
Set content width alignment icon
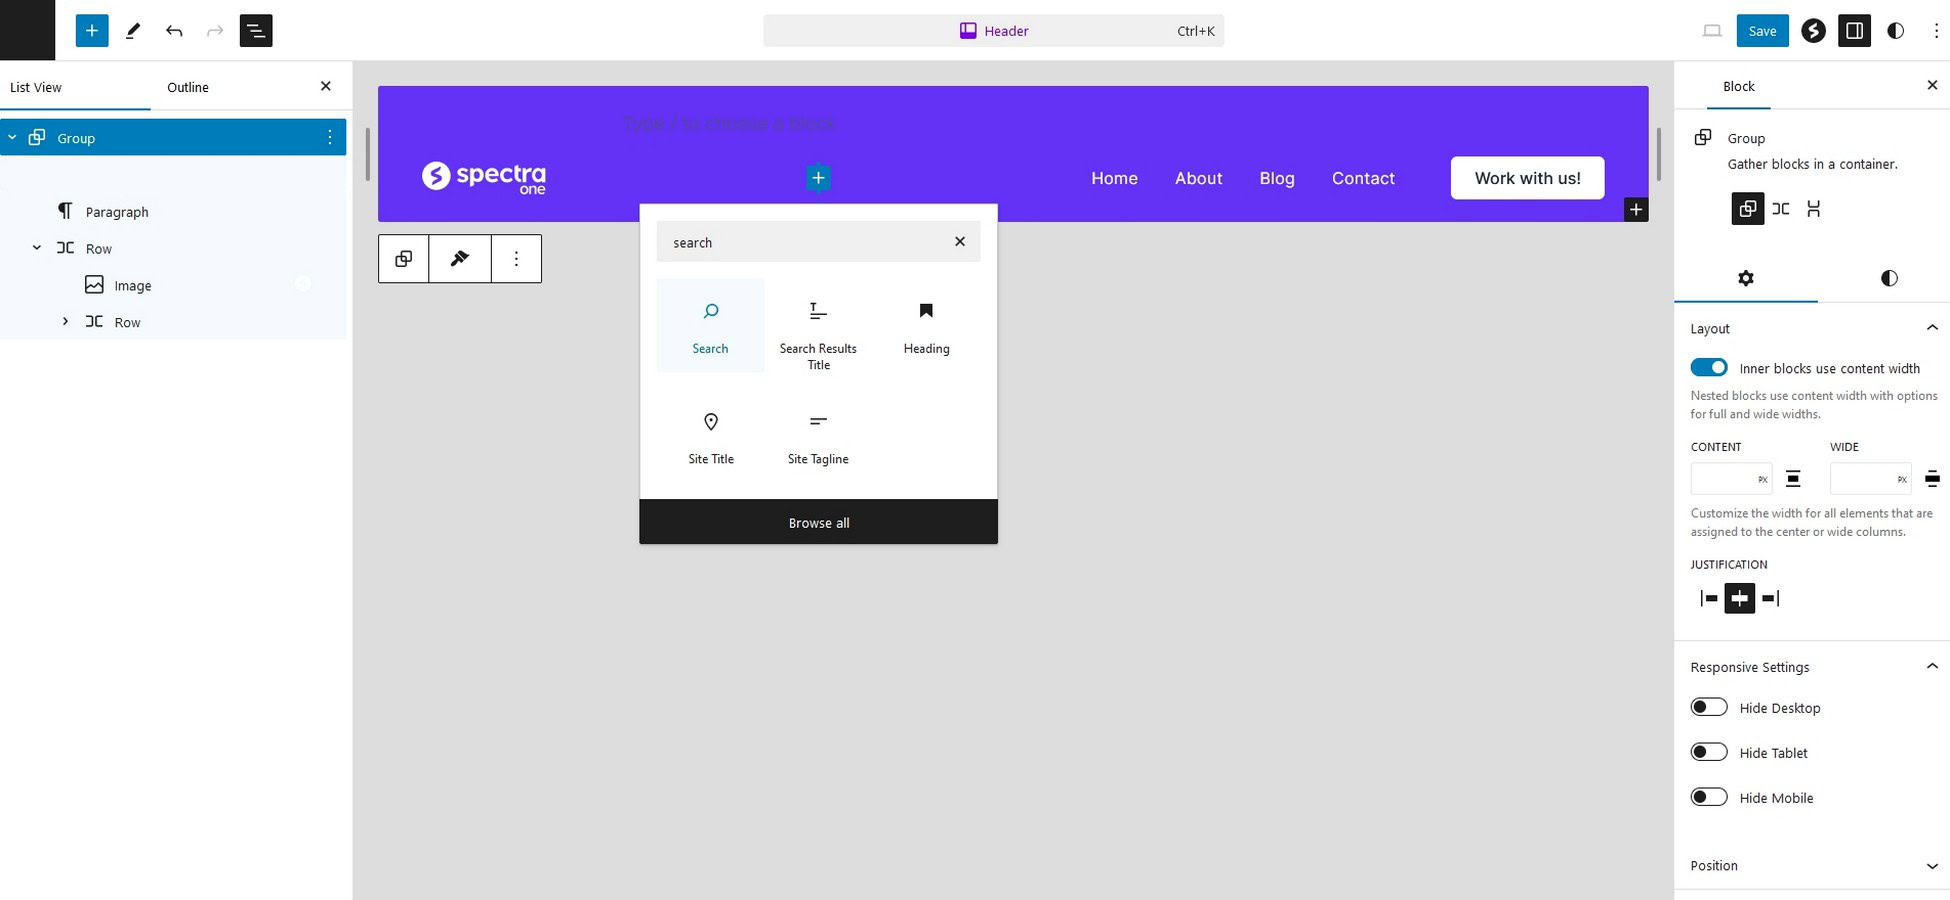1793,479
